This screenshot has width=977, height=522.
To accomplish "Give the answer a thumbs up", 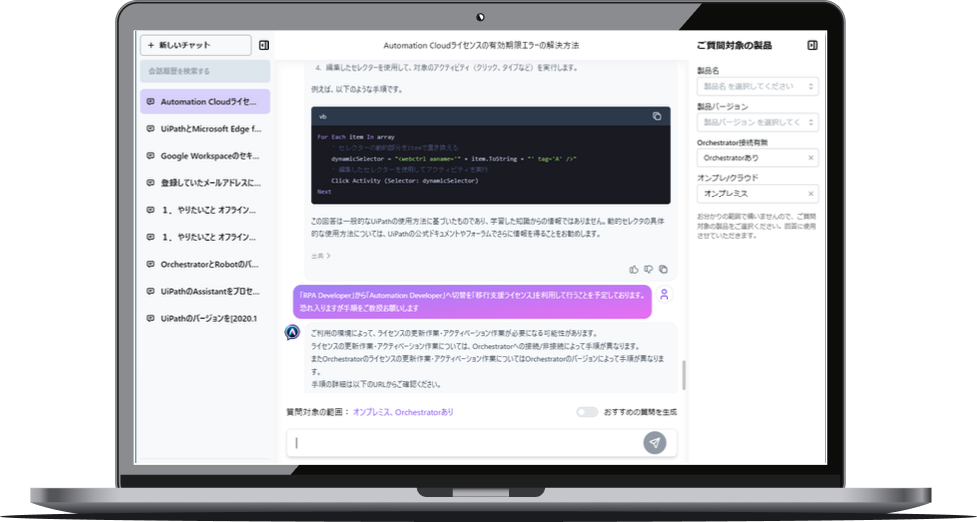I will 634,270.
